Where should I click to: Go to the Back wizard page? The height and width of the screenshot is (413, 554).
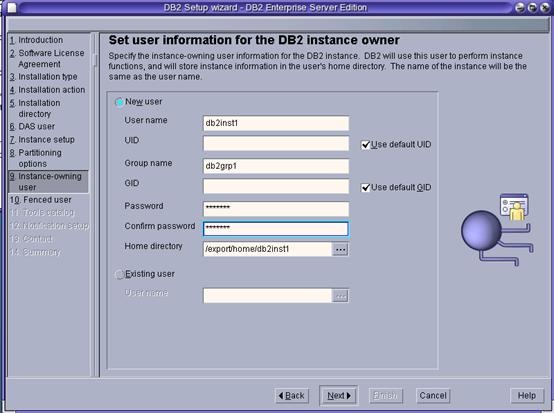(x=292, y=396)
